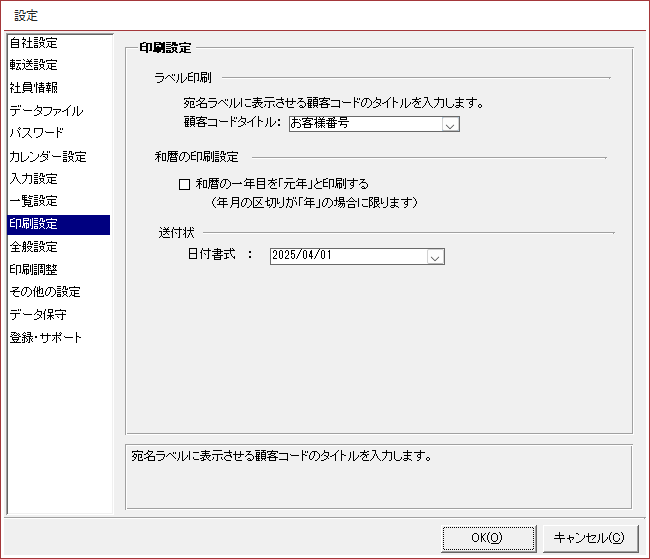Open the データファイル settings page
Image resolution: width=650 pixels, height=559 pixels.
(46, 111)
